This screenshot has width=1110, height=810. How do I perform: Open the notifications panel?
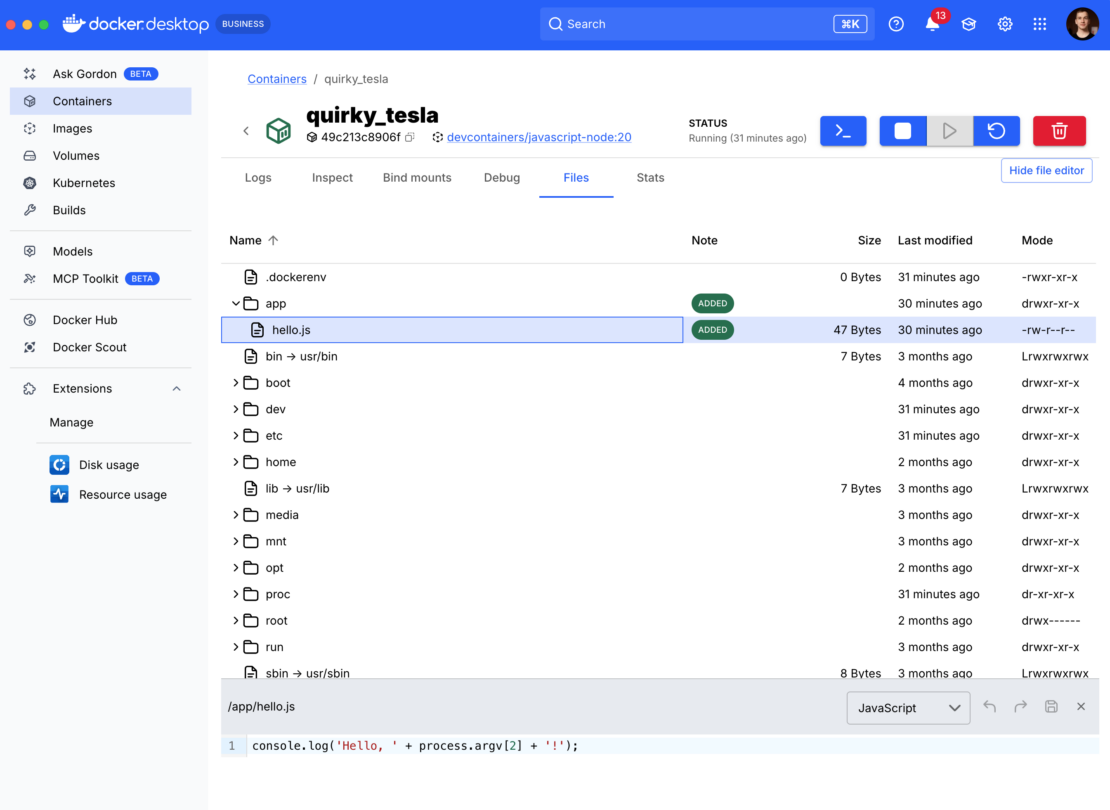932,23
